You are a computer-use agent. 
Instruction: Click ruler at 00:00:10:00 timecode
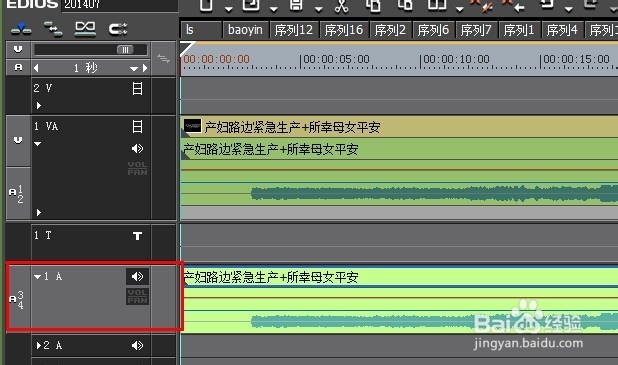(456, 60)
